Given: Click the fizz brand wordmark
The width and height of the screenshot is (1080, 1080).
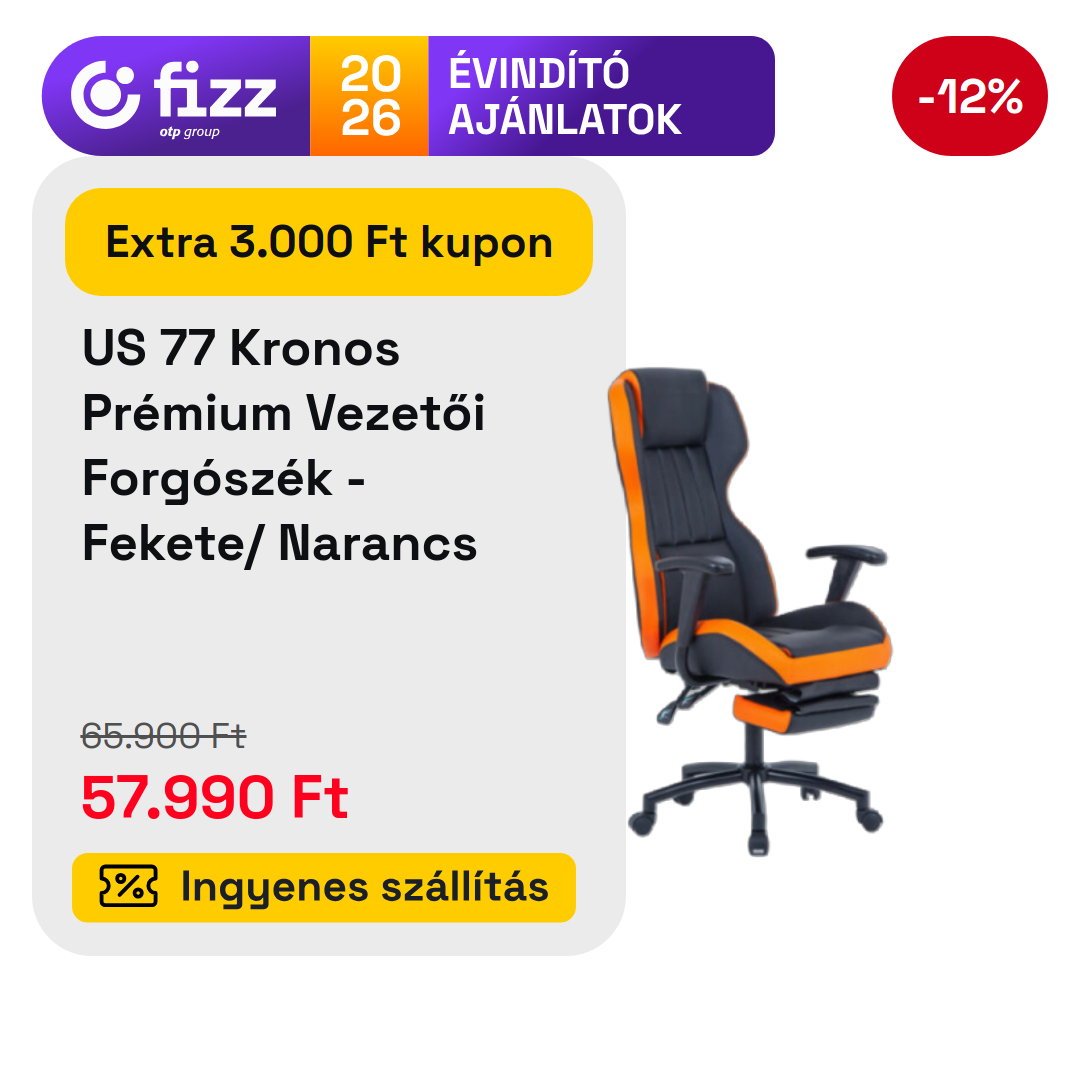Looking at the screenshot, I should click(215, 90).
